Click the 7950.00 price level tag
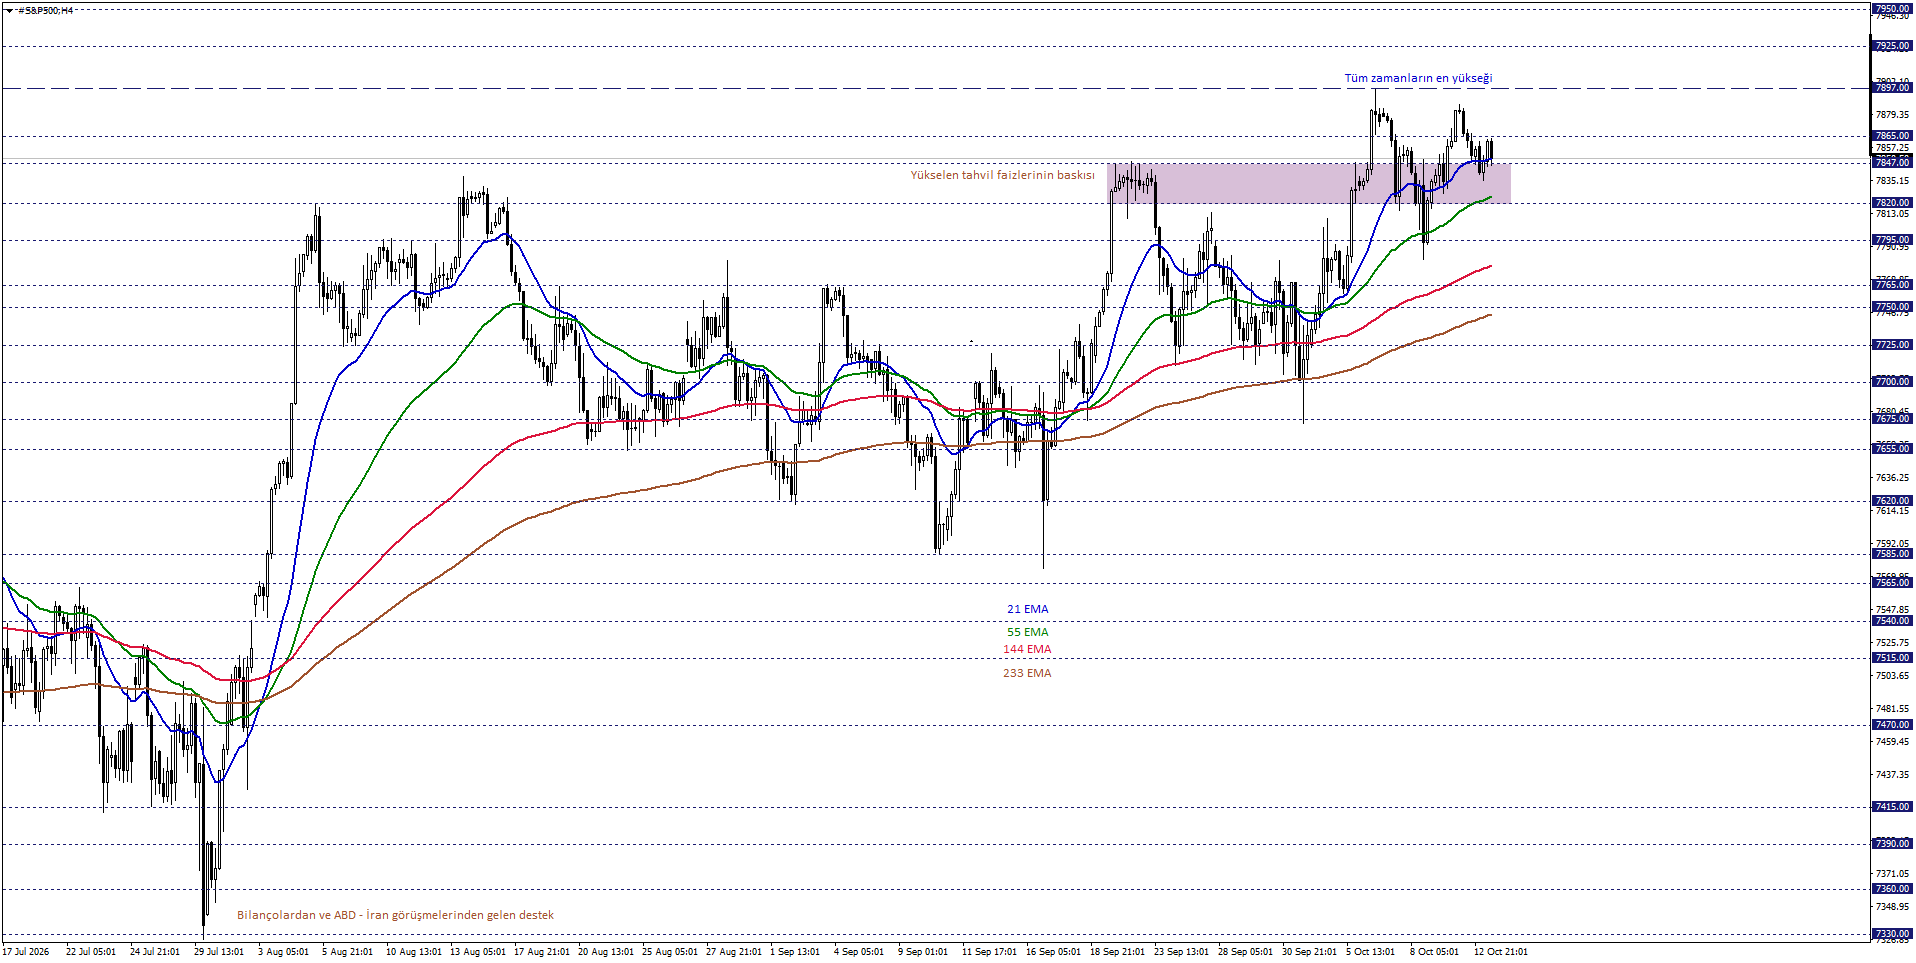Viewport: 1916px width, 963px height. tap(1892, 9)
